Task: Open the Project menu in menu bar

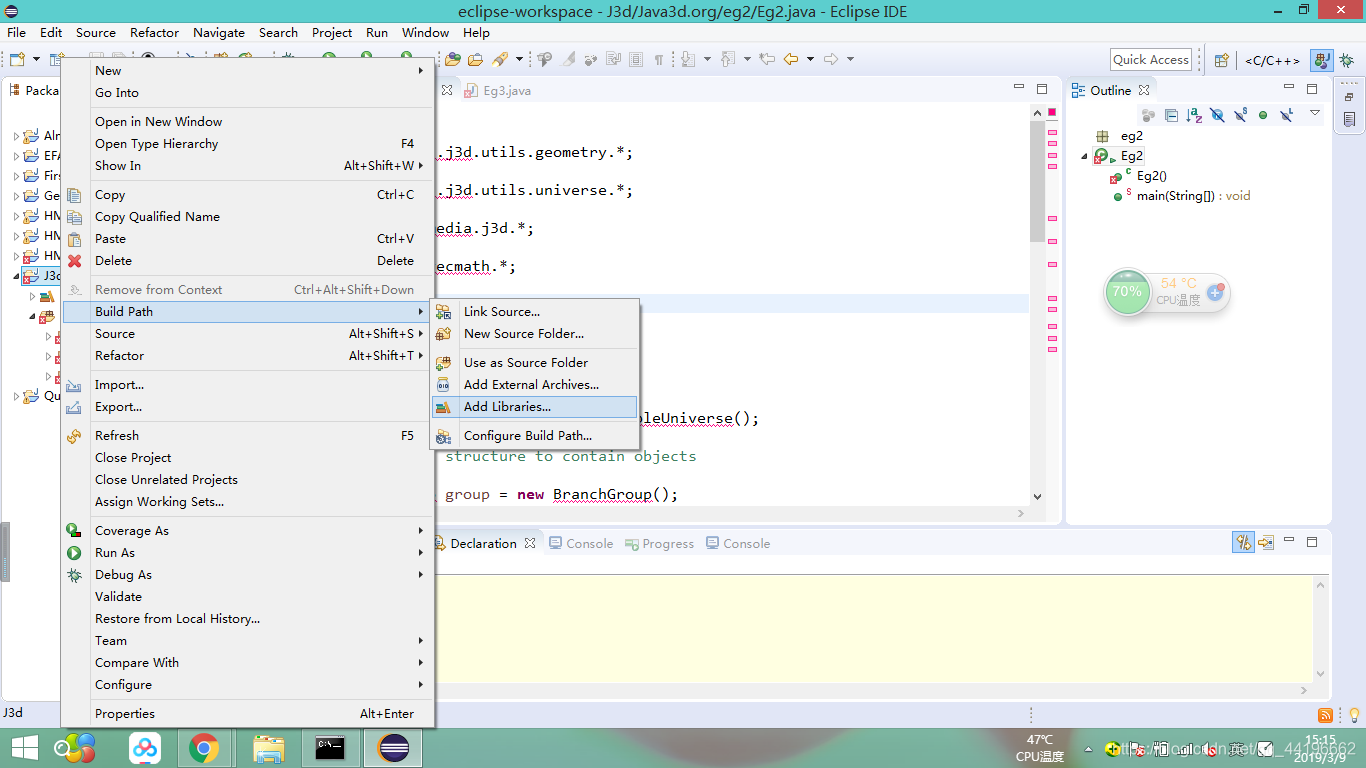Action: [332, 33]
